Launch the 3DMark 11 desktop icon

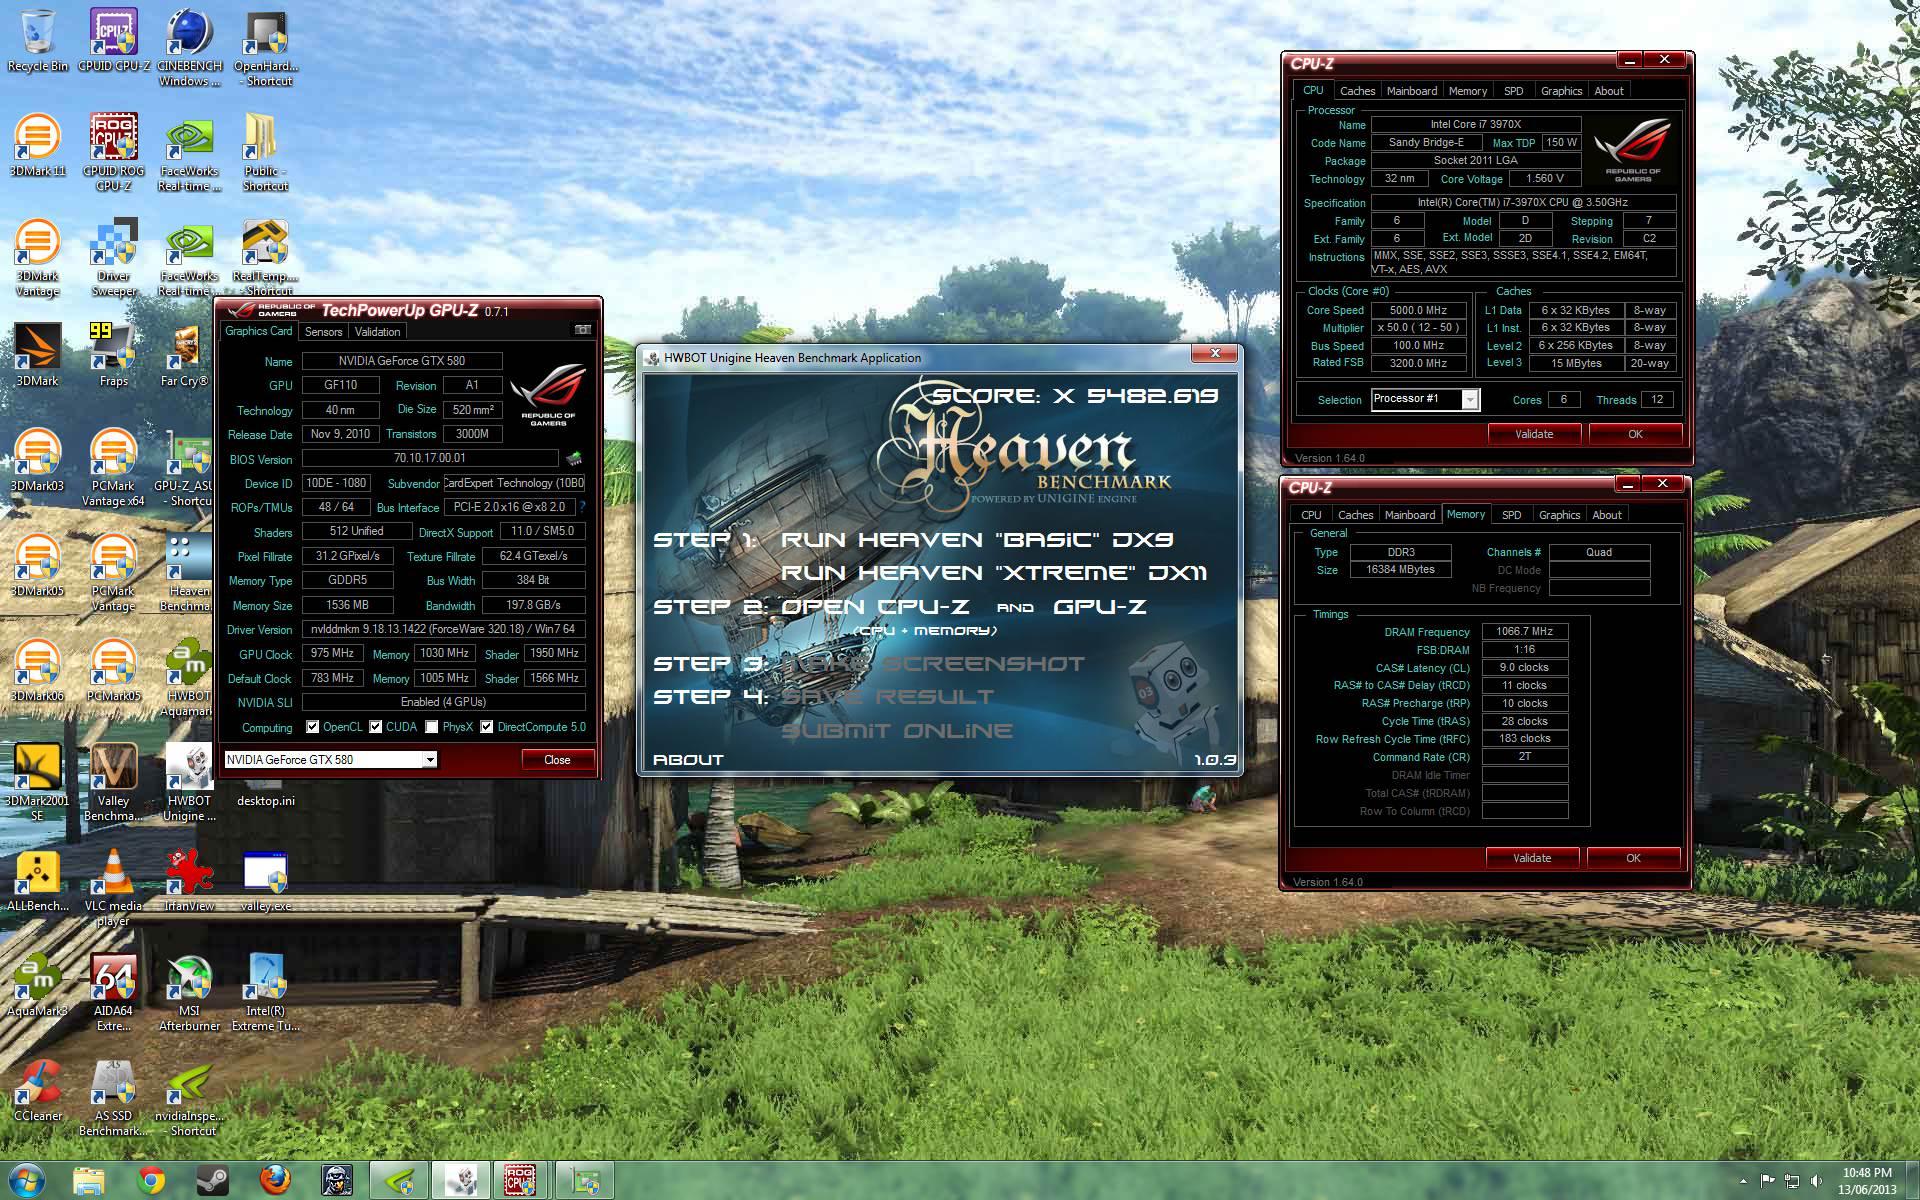tap(37, 145)
